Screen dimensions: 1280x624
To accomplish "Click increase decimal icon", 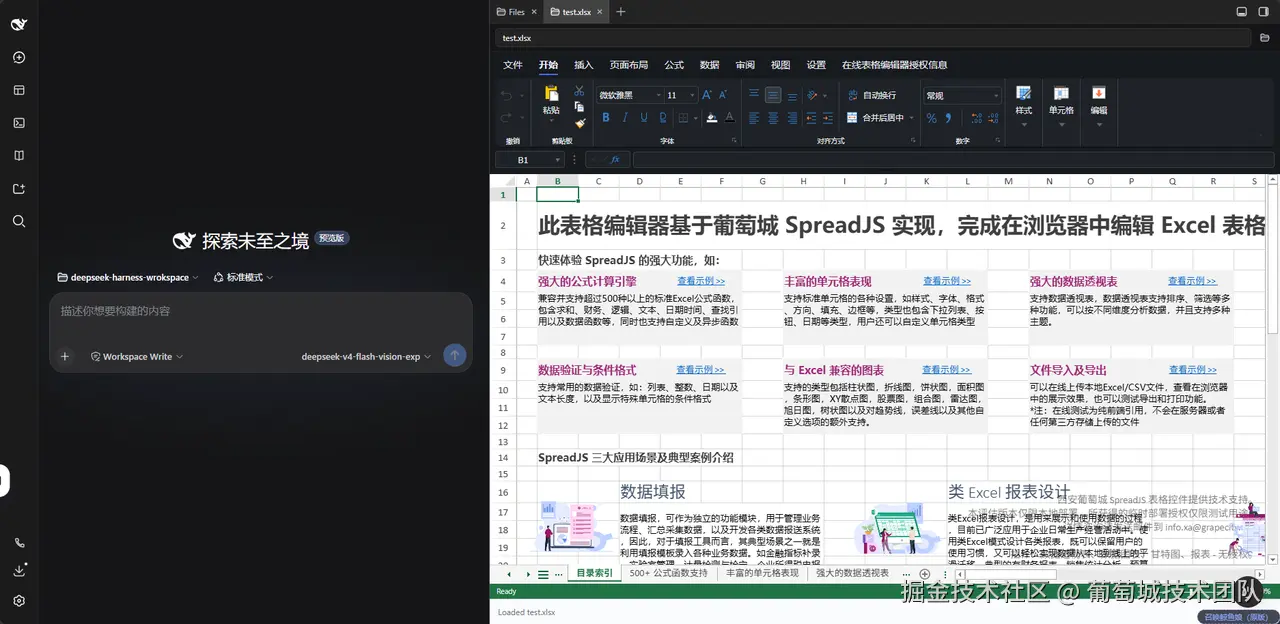I will coord(977,118).
